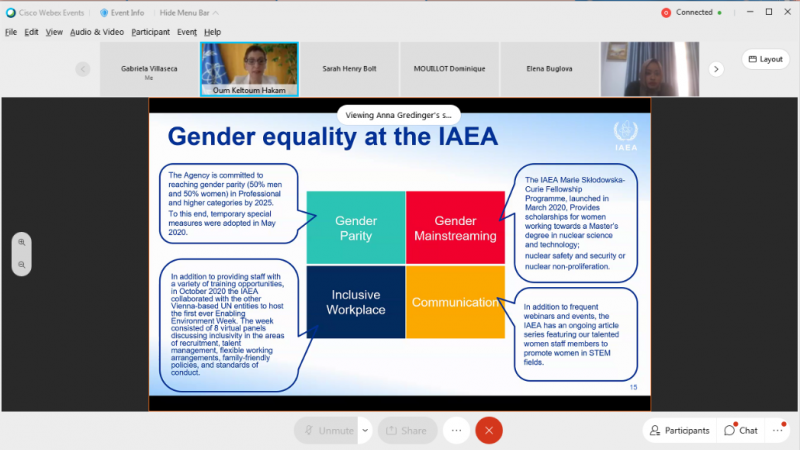
Task: Open panel options three-dot menu
Action: click(778, 431)
